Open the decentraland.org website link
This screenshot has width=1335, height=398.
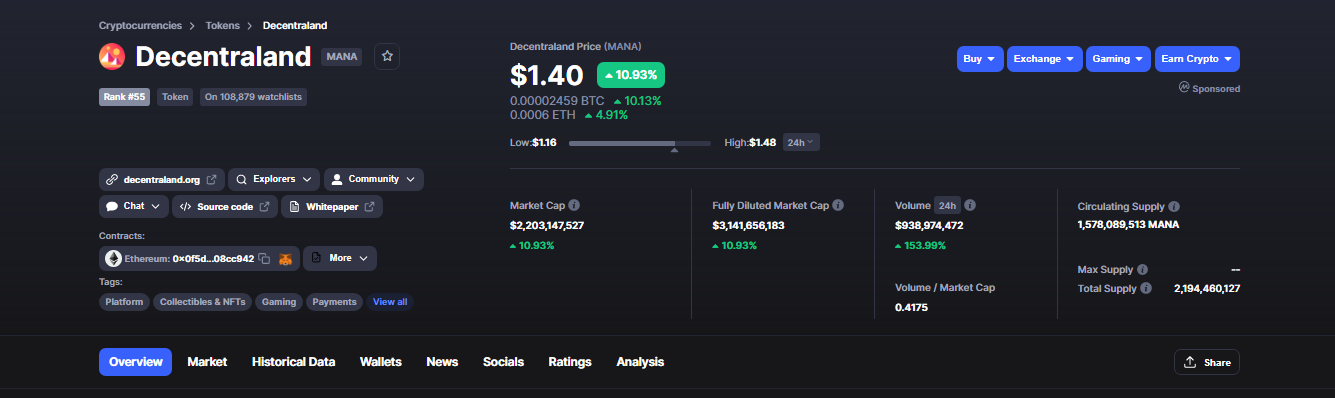click(x=162, y=180)
